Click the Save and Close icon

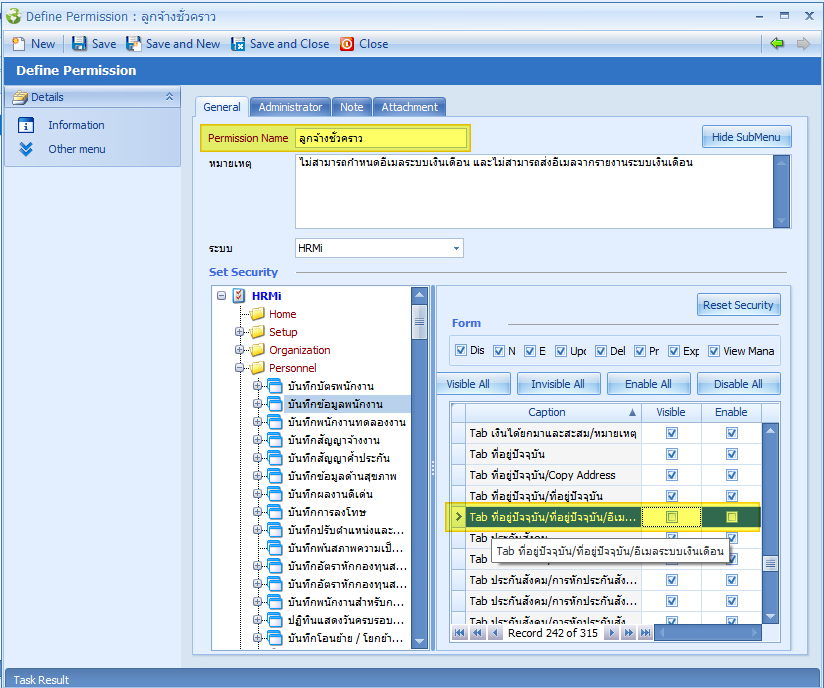tap(238, 44)
